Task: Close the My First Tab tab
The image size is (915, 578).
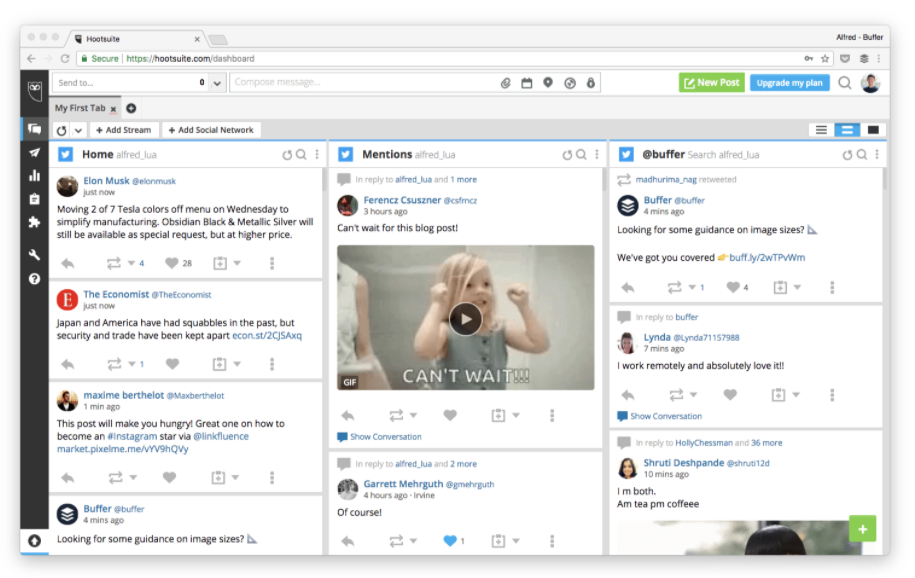Action: [x=113, y=109]
